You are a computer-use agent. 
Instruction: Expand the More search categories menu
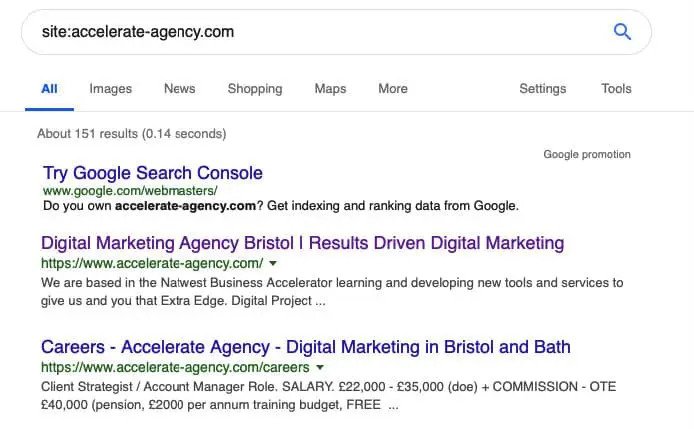392,89
